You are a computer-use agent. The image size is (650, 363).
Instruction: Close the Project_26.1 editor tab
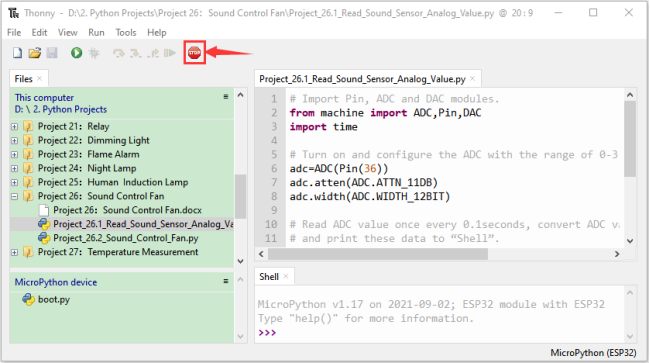point(473,79)
